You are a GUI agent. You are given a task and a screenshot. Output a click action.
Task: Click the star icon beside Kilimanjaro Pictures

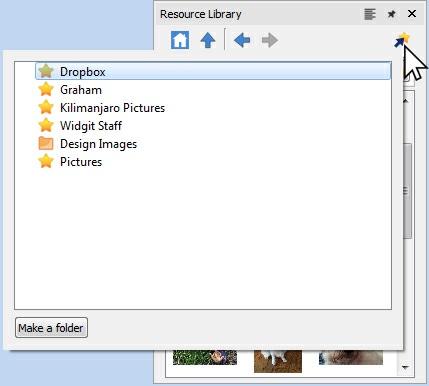tap(46, 107)
